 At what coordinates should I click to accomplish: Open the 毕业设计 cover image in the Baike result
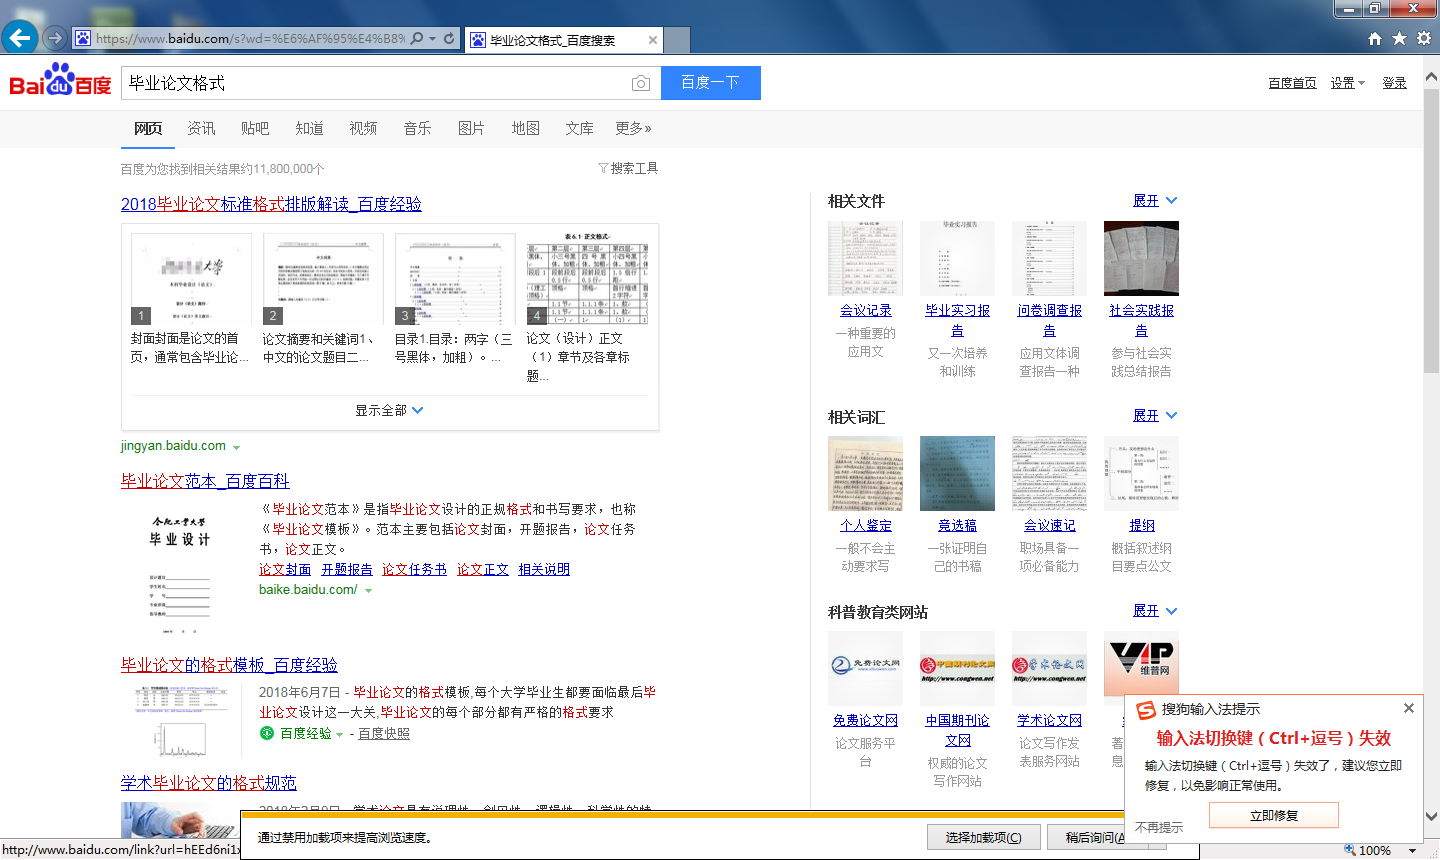(181, 573)
